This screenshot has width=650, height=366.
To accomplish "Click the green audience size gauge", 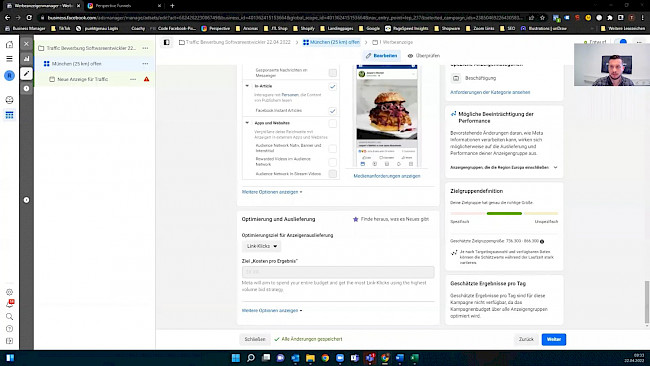I will pyautogui.click(x=504, y=213).
